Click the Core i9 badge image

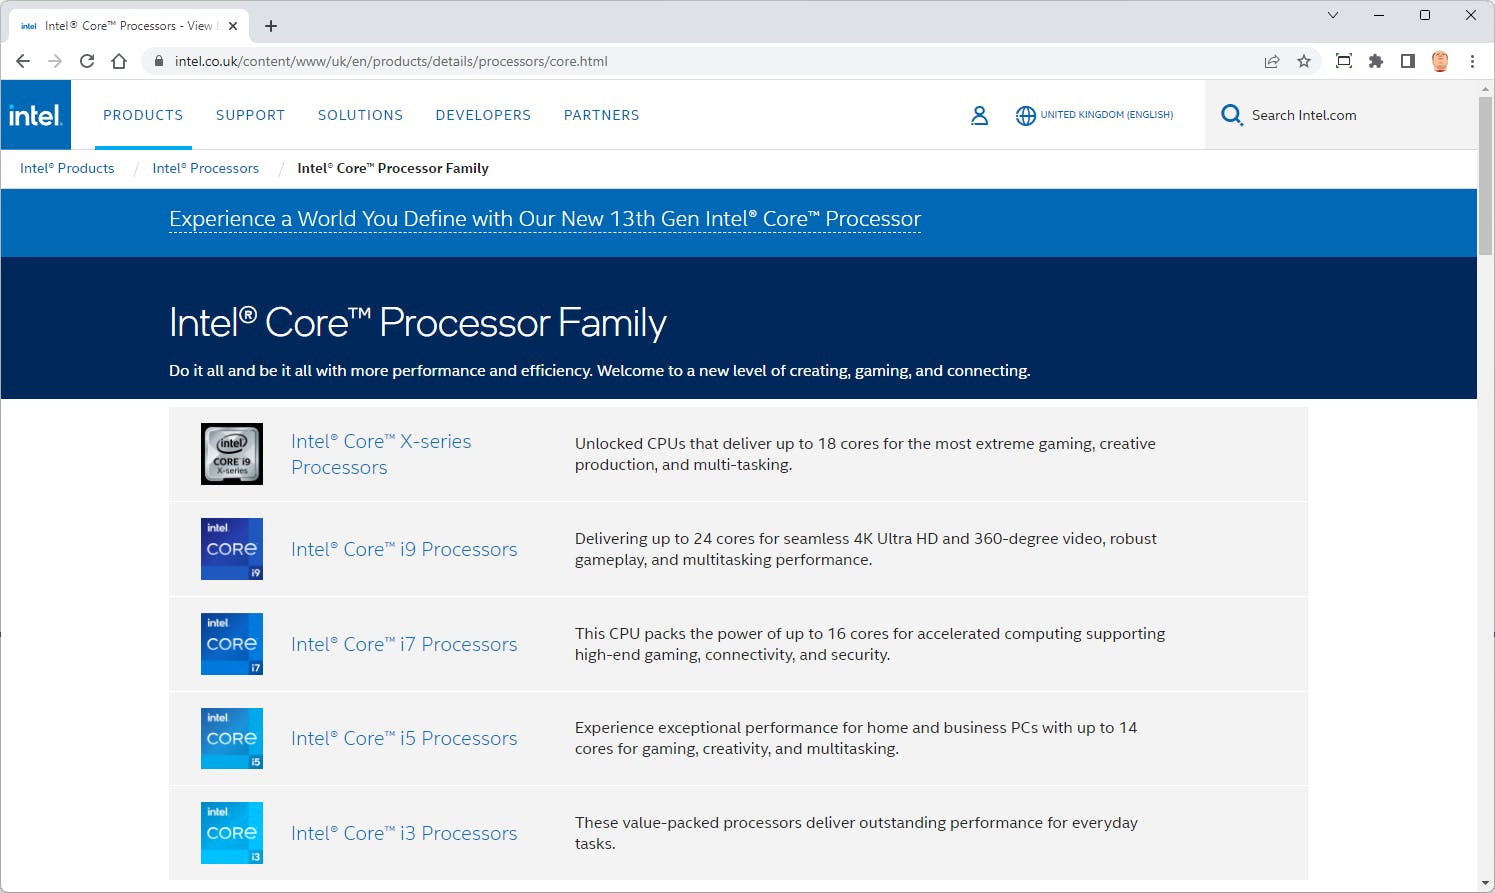pyautogui.click(x=232, y=549)
